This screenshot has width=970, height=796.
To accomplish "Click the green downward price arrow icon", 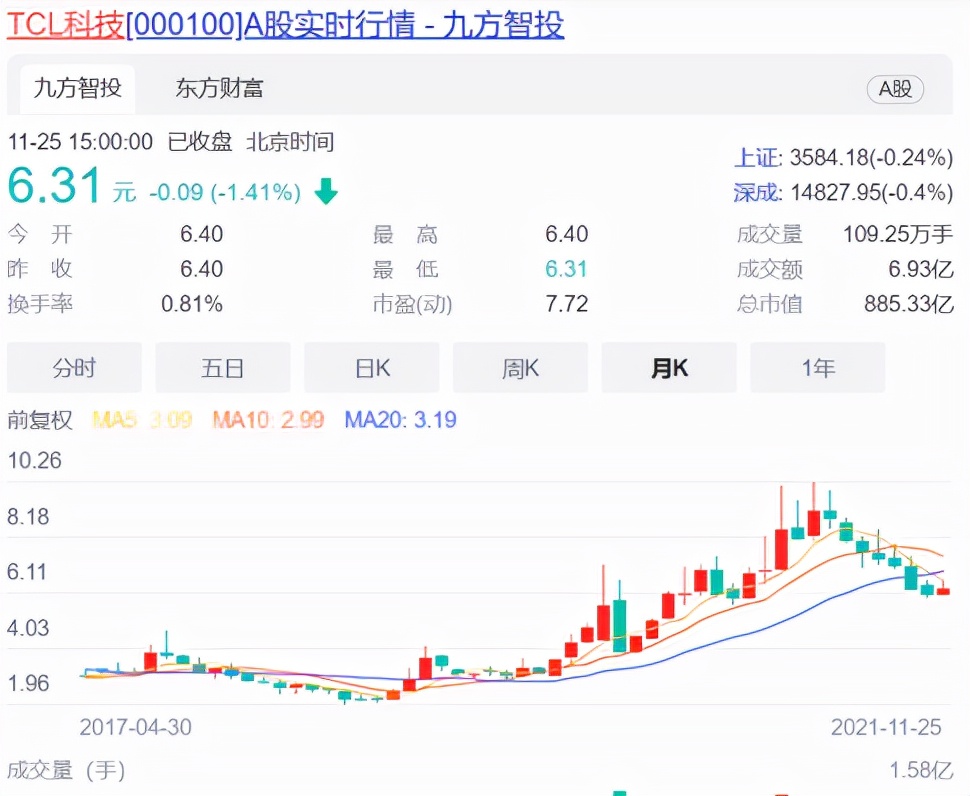I will pos(325,192).
